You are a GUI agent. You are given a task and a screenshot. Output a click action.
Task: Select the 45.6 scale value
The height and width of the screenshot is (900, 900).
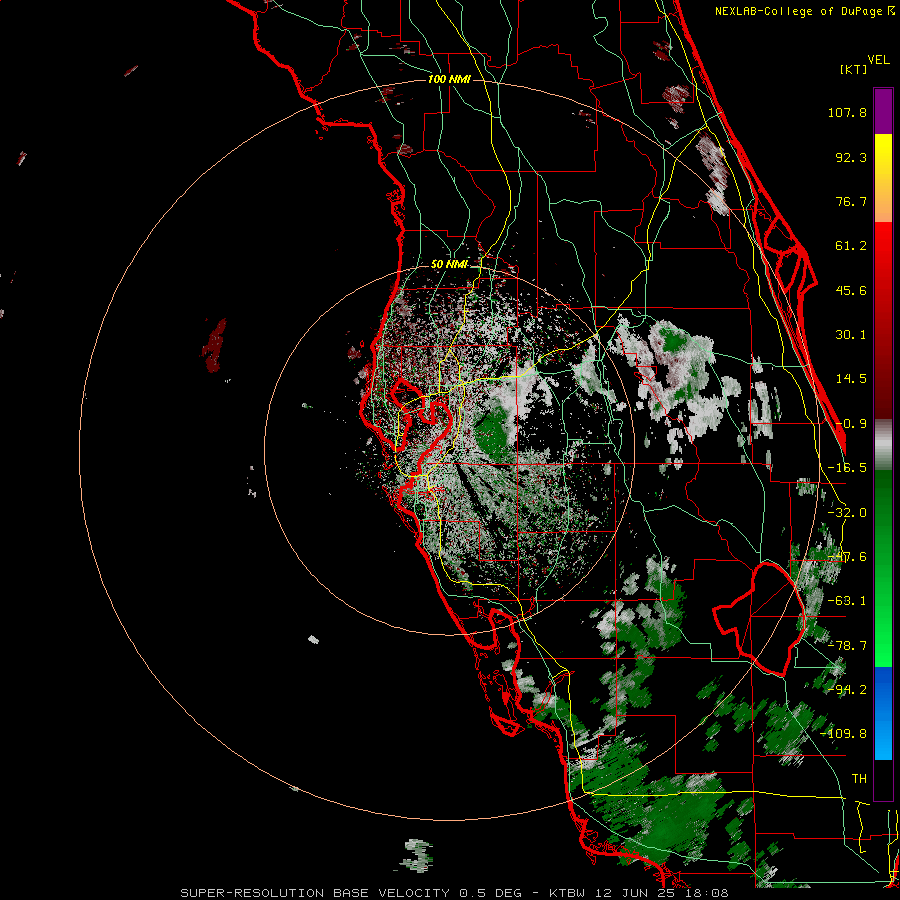(x=851, y=290)
